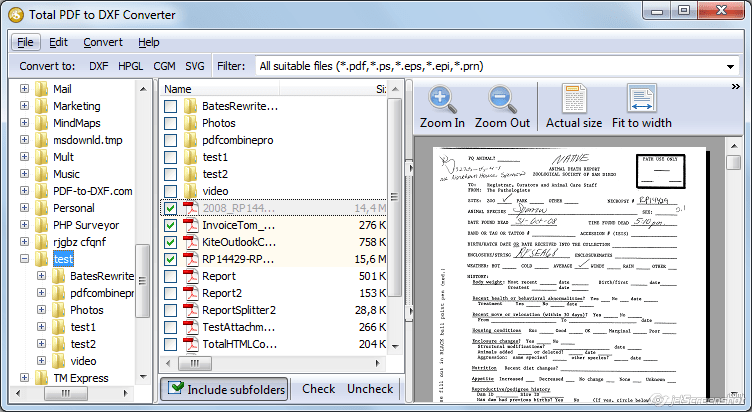The image size is (752, 412).
Task: Select the video folder in tree
Action: tap(83, 361)
